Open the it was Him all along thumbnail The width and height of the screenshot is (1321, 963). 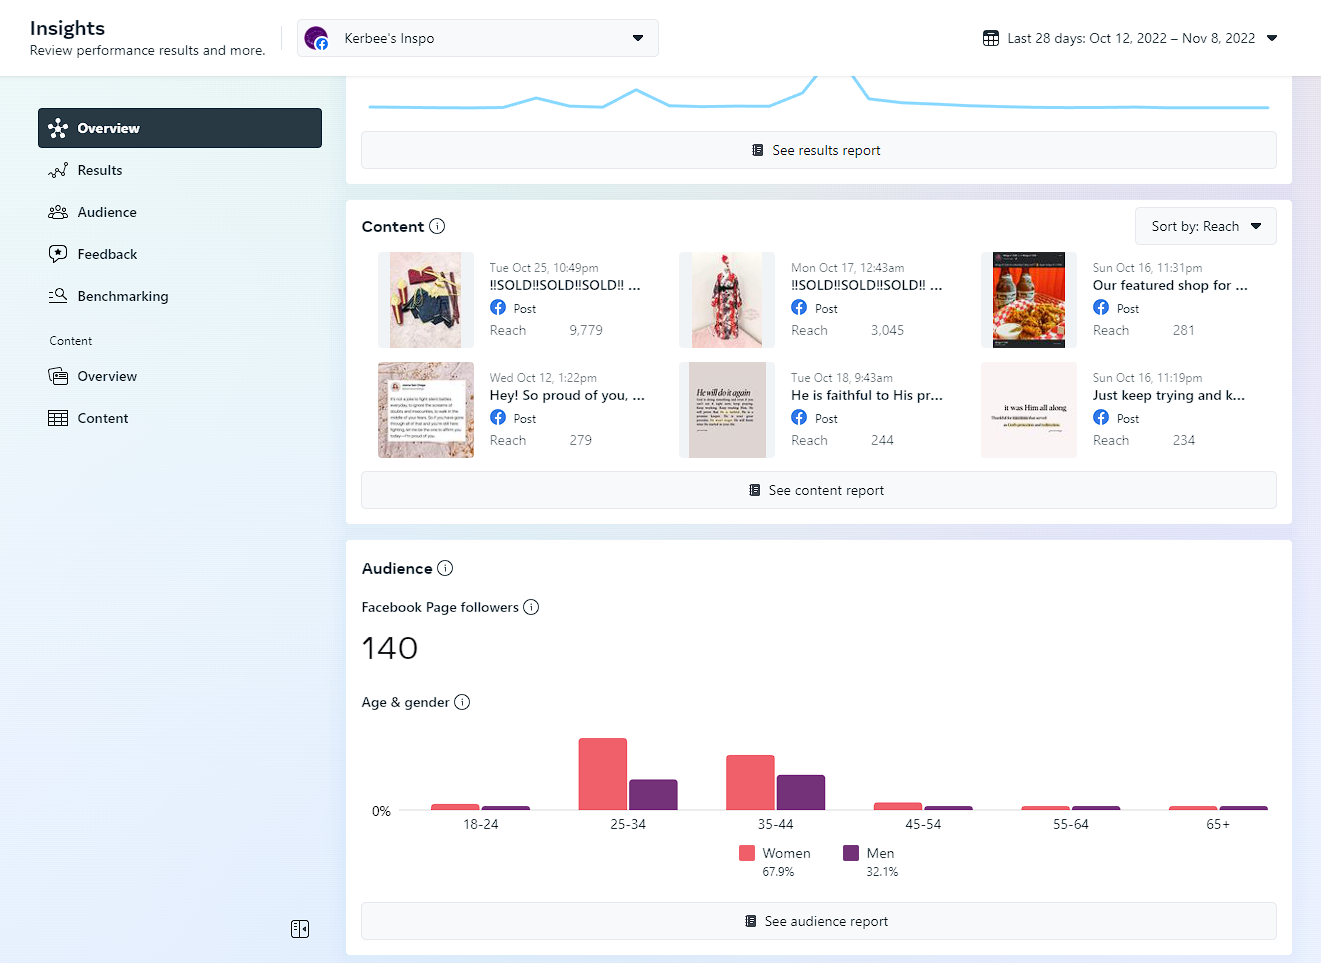(x=1029, y=410)
